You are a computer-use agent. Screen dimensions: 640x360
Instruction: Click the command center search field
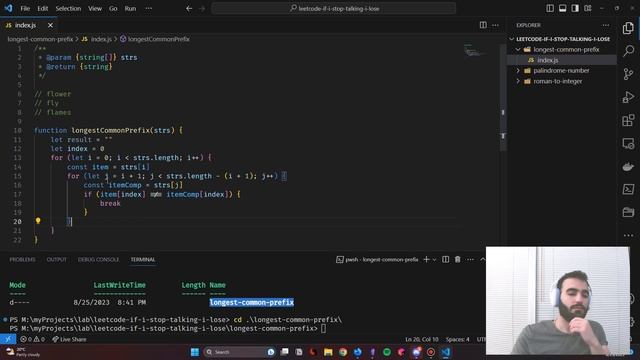pos(333,8)
